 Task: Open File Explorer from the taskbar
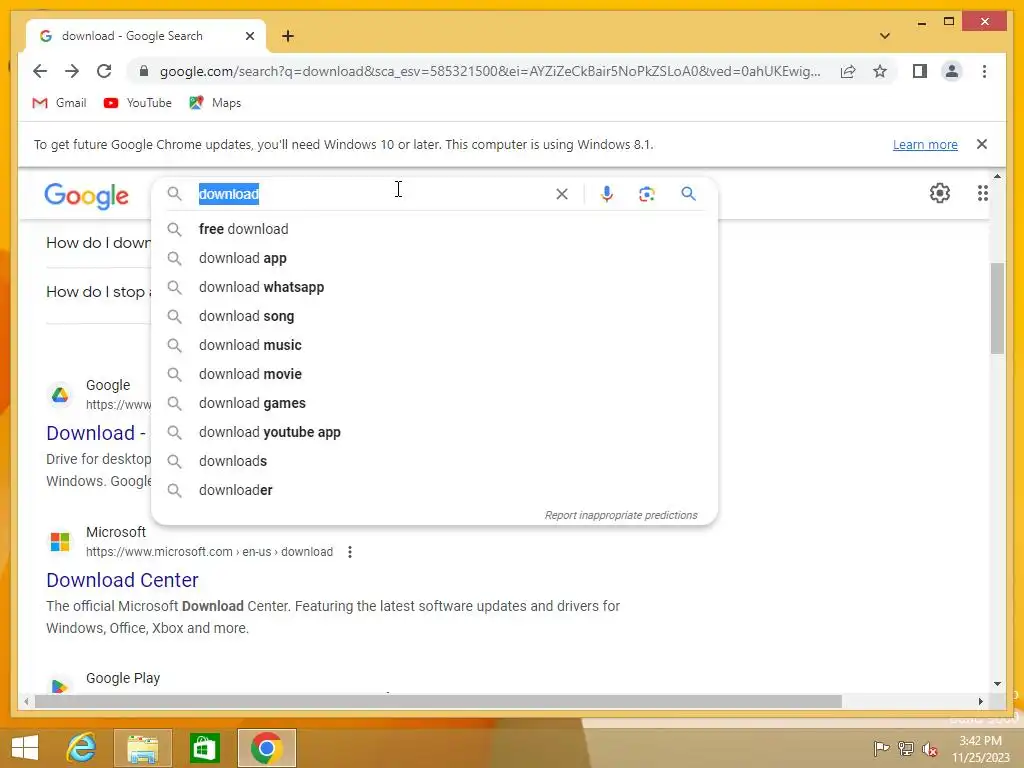point(143,748)
